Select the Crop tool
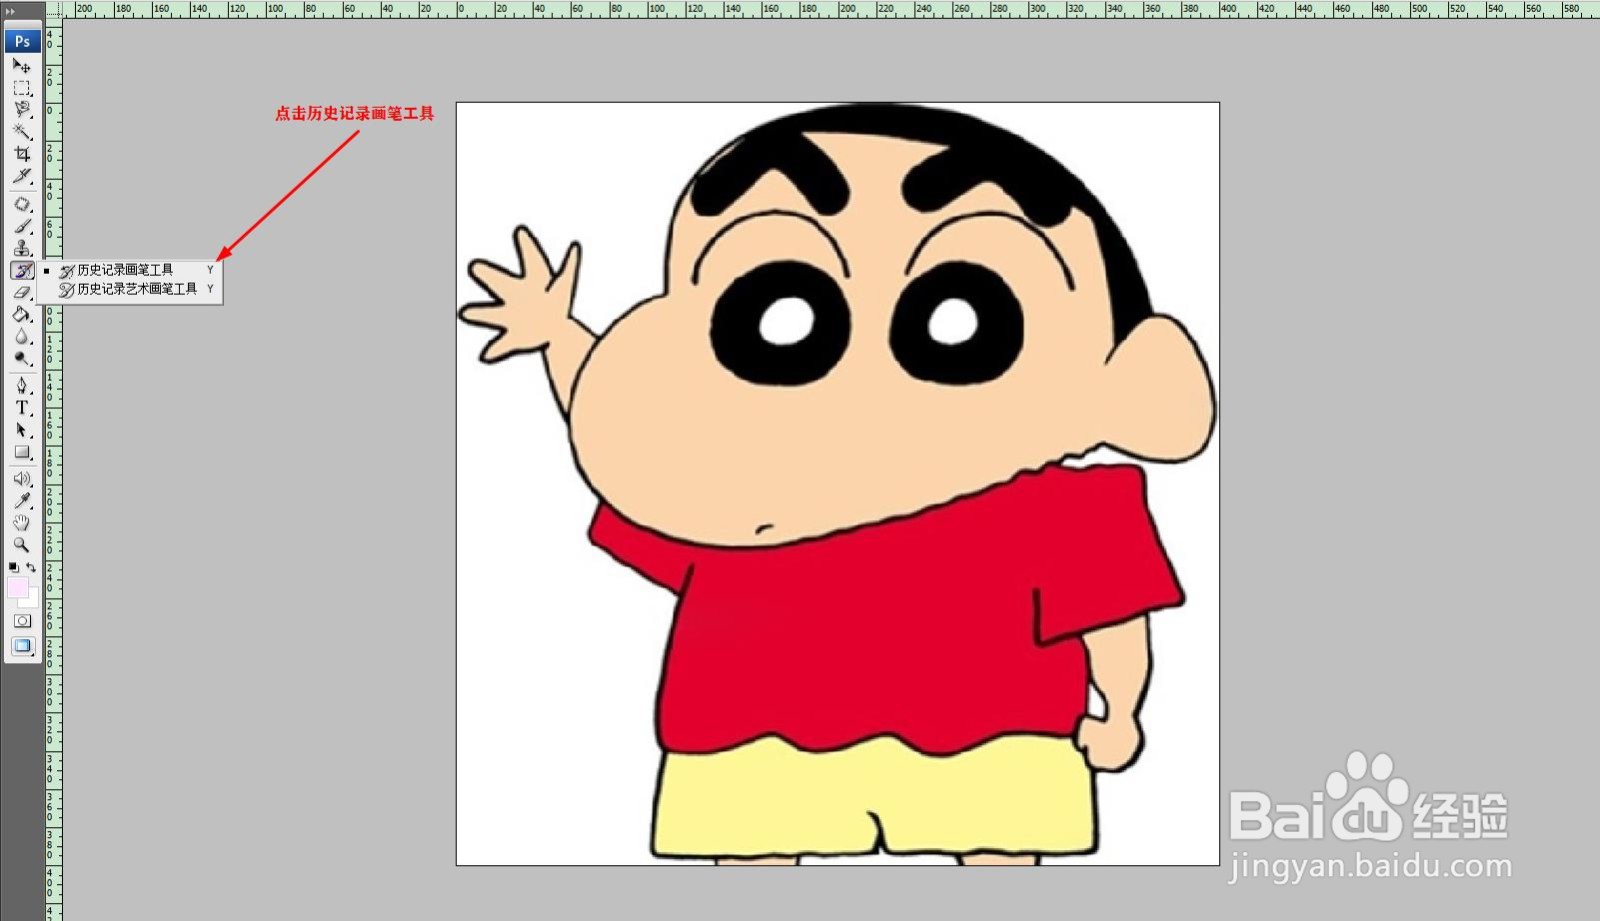The width and height of the screenshot is (1600, 921). (22, 154)
